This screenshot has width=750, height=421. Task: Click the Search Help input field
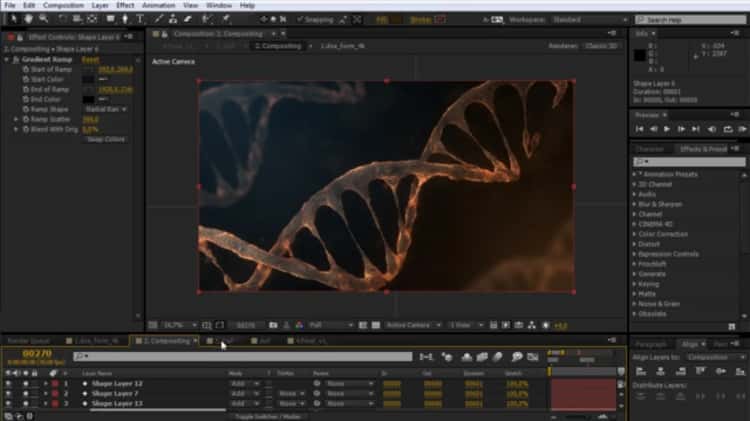[690, 20]
